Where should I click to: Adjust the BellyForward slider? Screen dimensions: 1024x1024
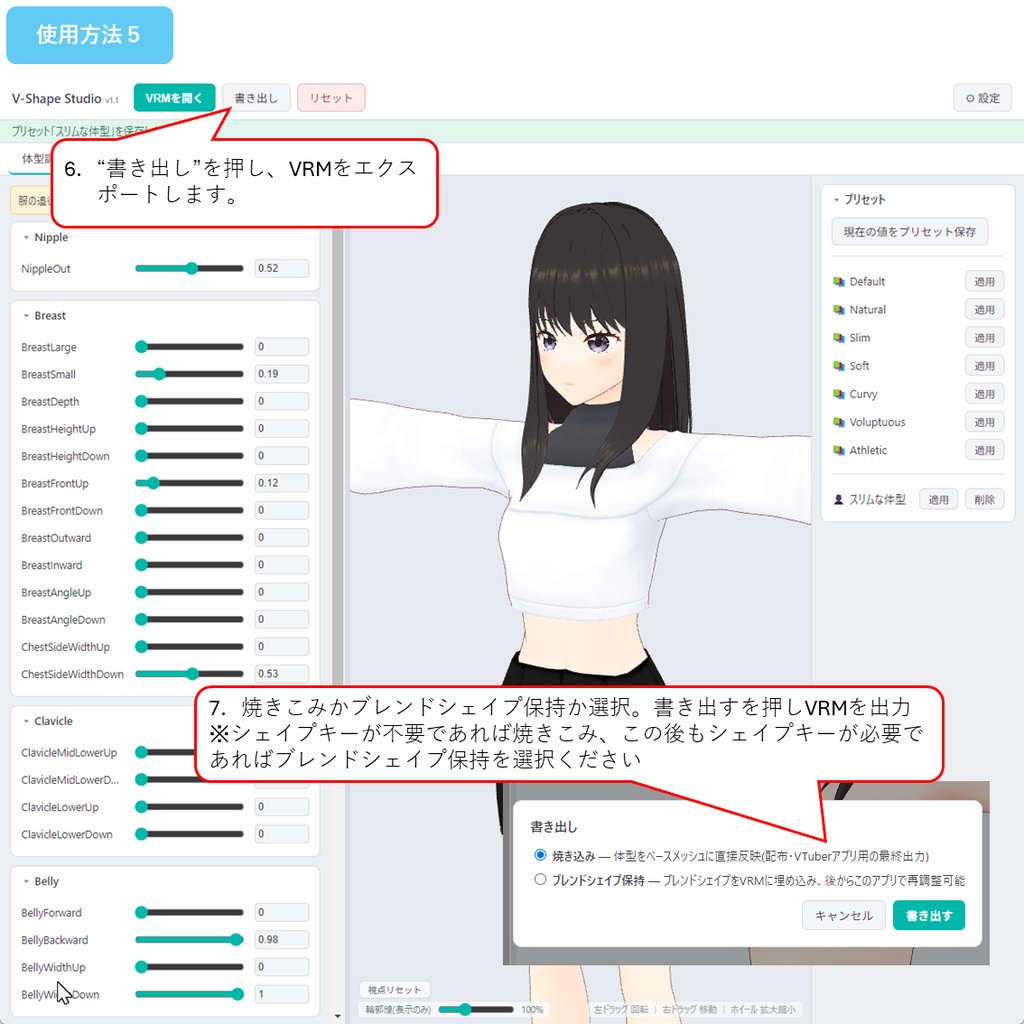click(189, 912)
